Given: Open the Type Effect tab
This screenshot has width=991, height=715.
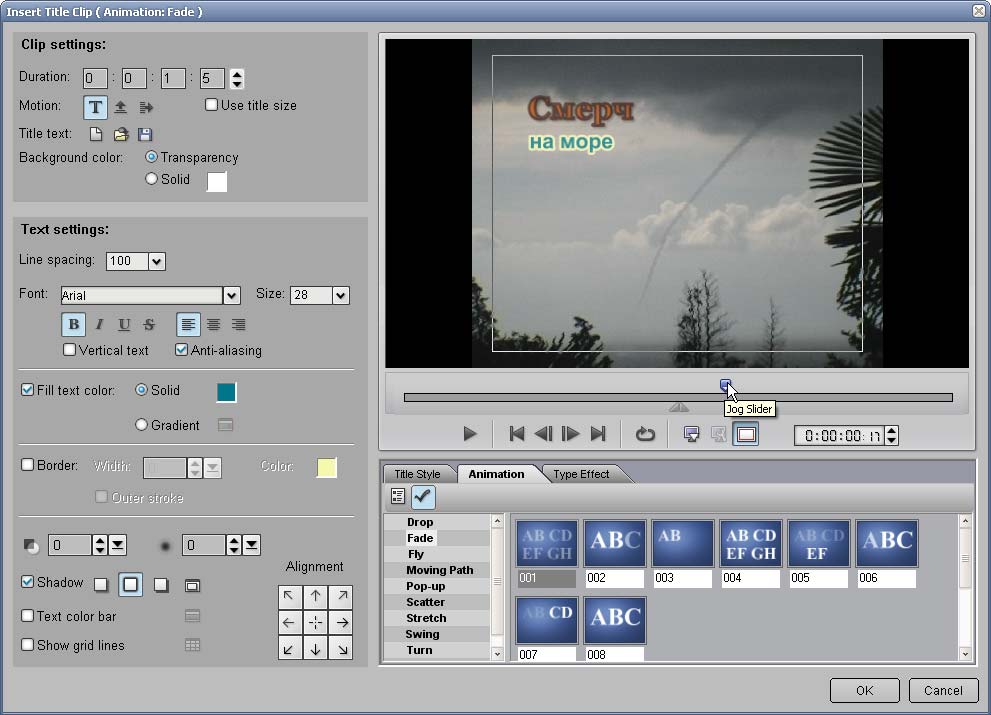Looking at the screenshot, I should pos(581,474).
